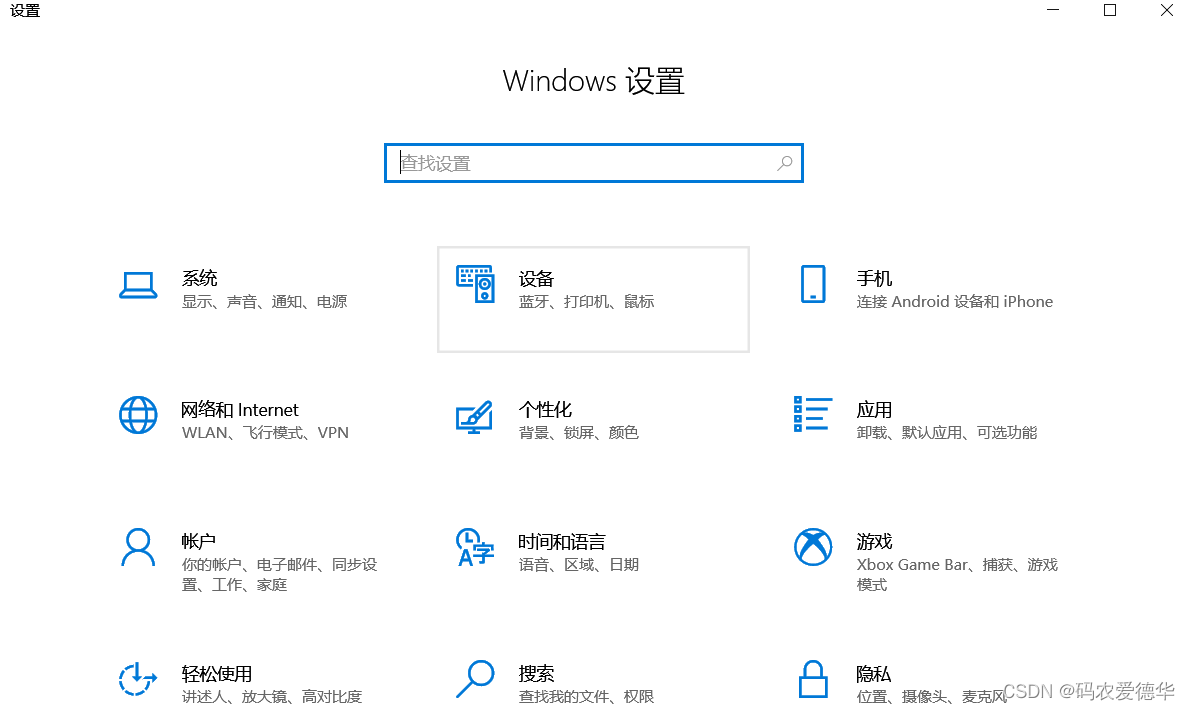Image resolution: width=1190 pixels, height=710 pixels.
Task: Click description Xbox Game Bar、捕获、游戏模式
Action: point(957,574)
